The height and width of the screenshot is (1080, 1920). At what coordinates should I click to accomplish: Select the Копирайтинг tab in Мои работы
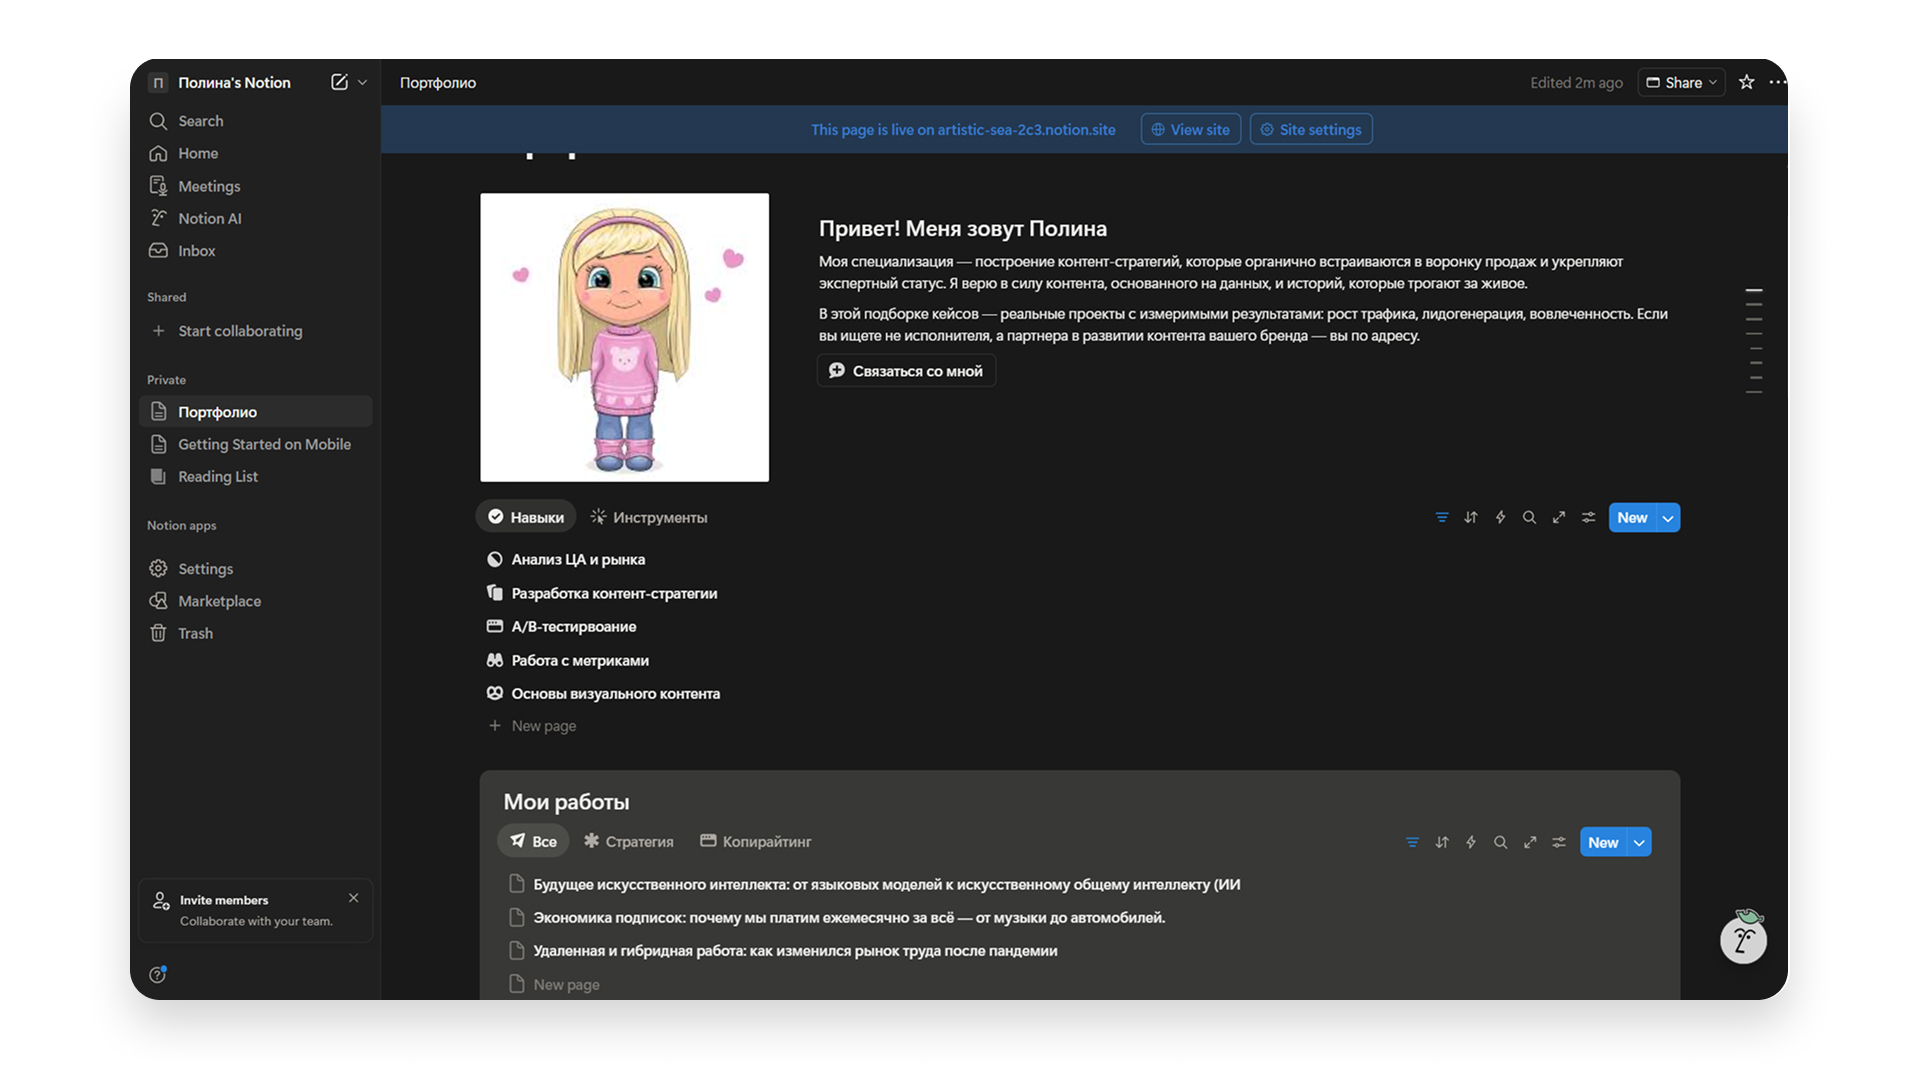(755, 841)
